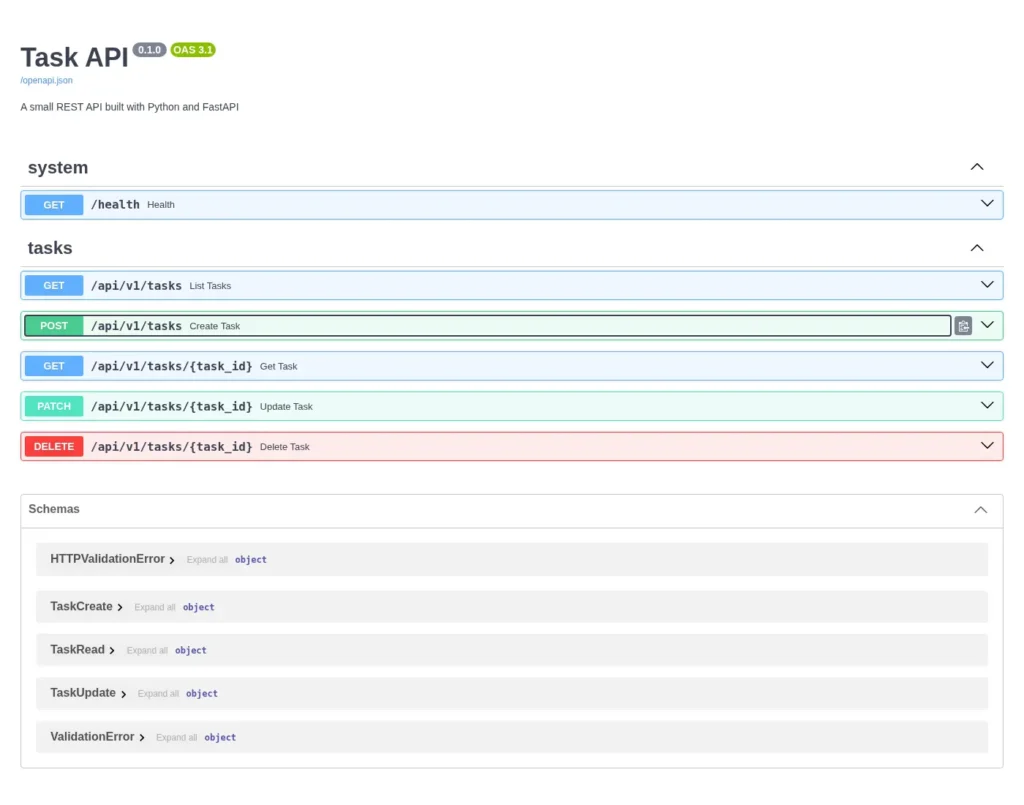
Task: Click the Create Task summary text
Action: [x=215, y=326]
